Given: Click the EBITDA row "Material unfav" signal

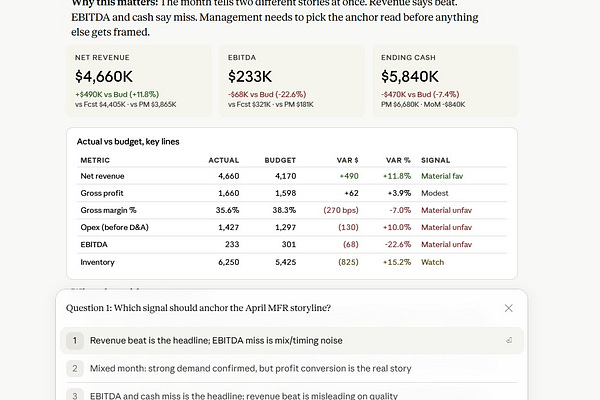Looking at the screenshot, I should (446, 244).
